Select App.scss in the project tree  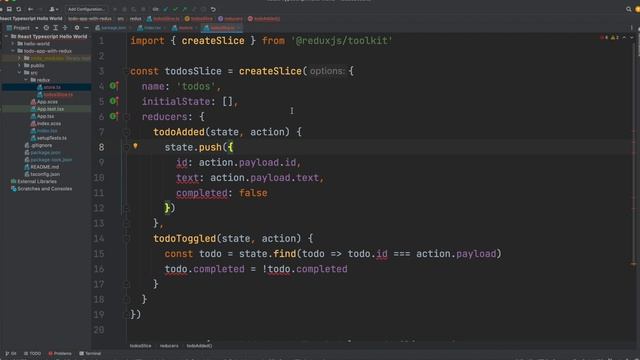pyautogui.click(x=46, y=102)
